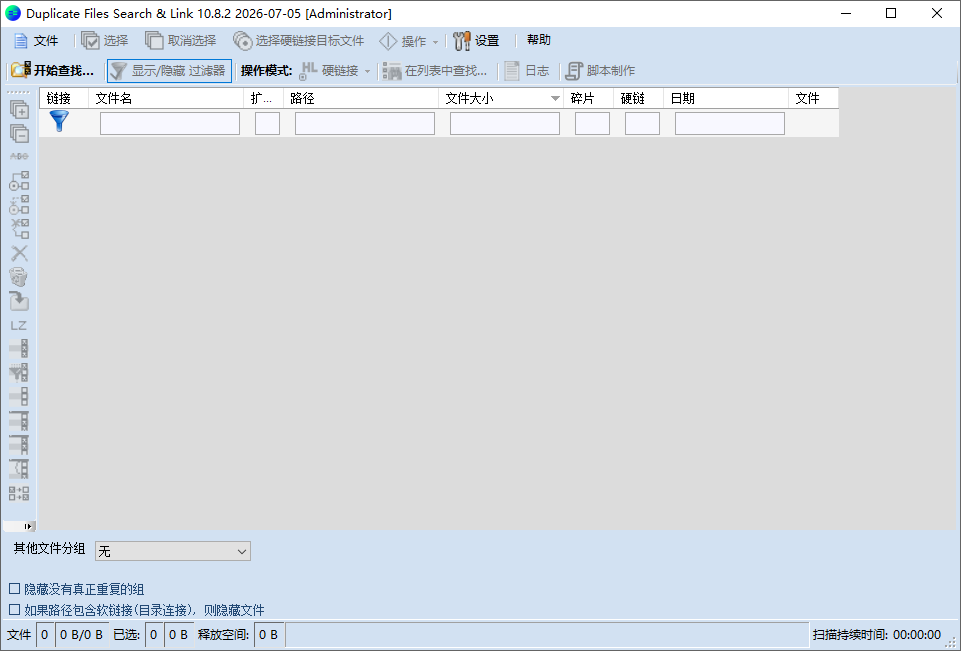The image size is (961, 651).
Task: Minimize the Duplicate Files Search window
Action: (x=846, y=13)
